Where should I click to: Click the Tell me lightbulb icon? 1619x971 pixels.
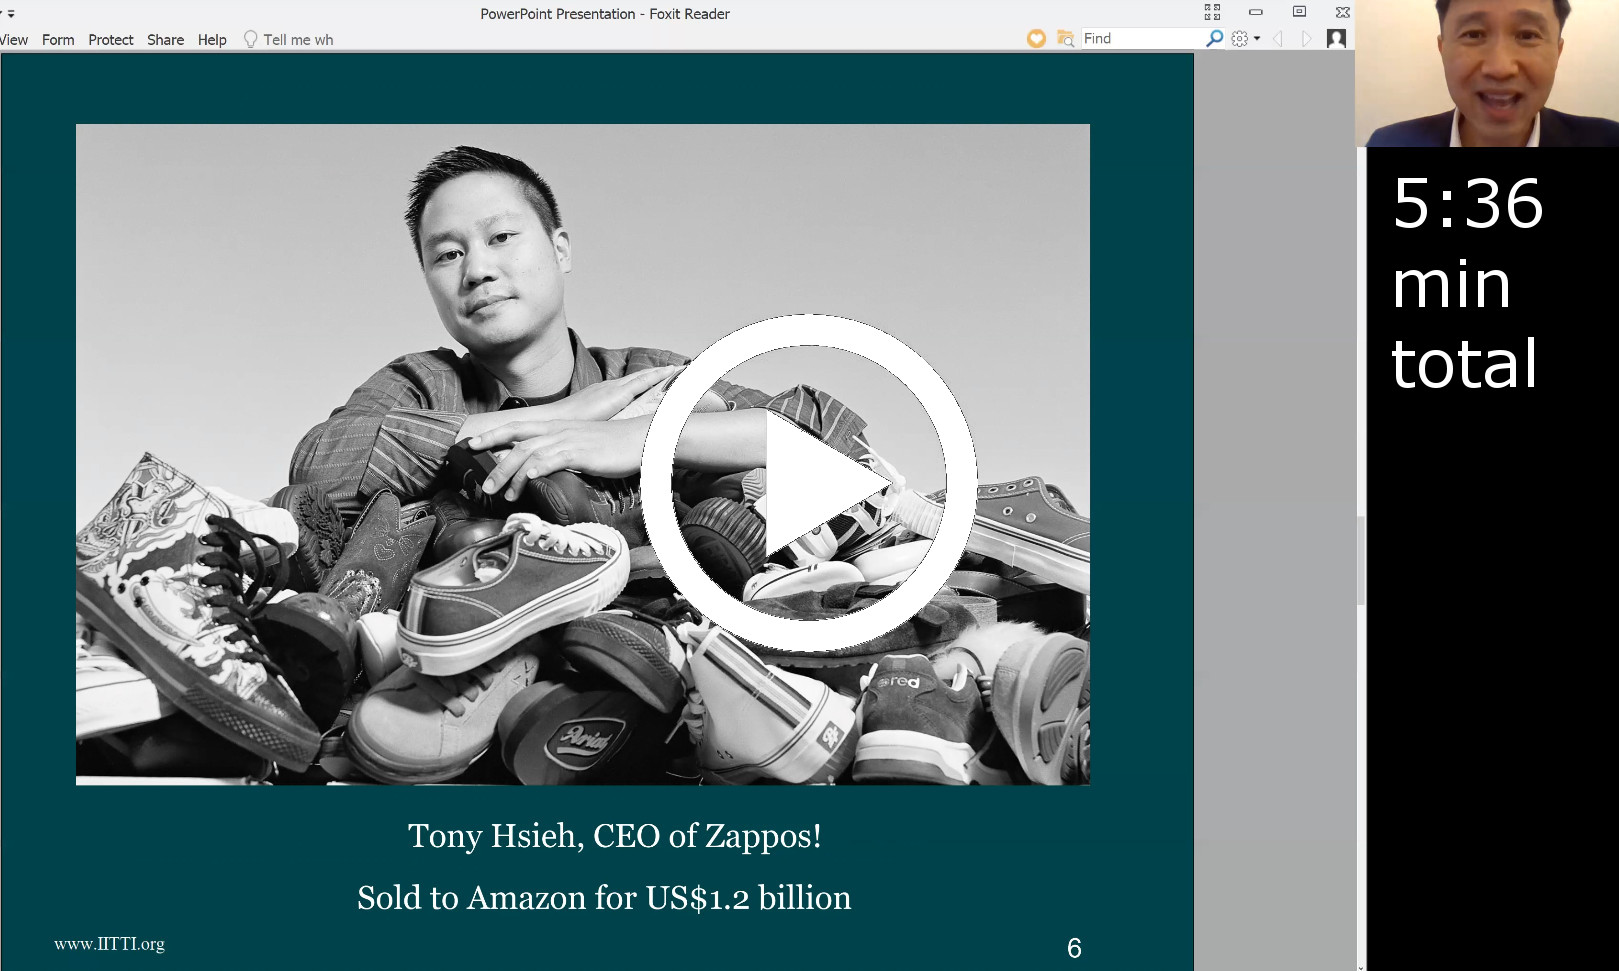click(x=251, y=40)
